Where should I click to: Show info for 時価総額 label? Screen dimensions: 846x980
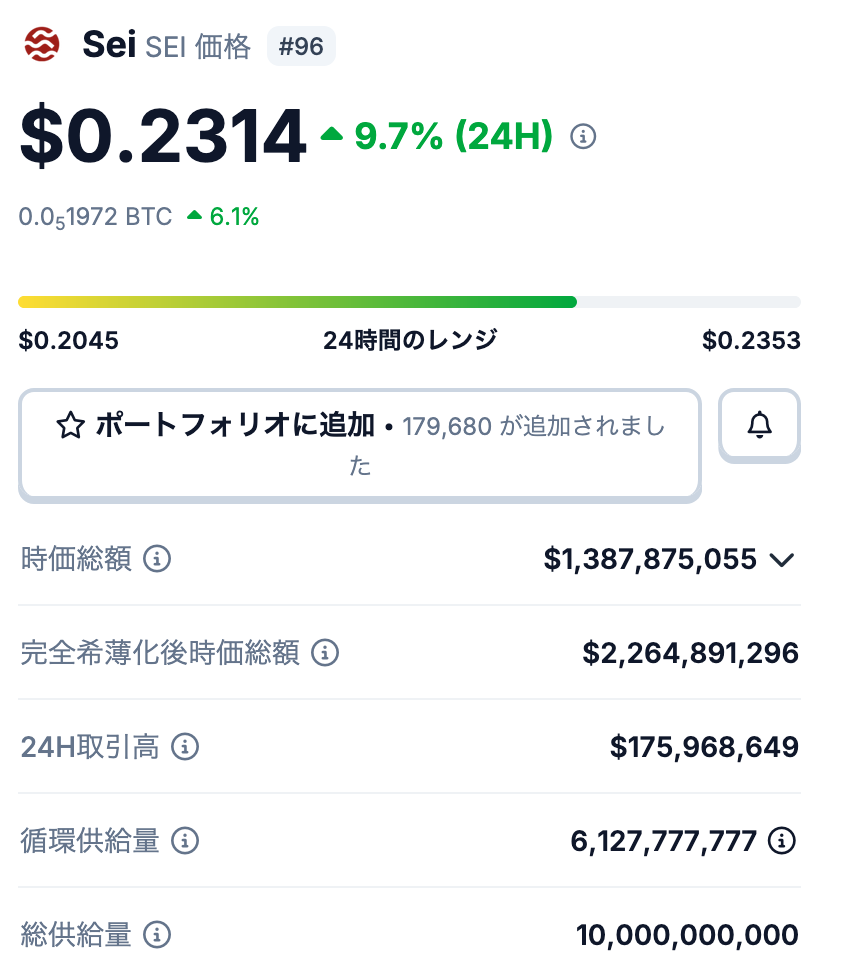156,559
